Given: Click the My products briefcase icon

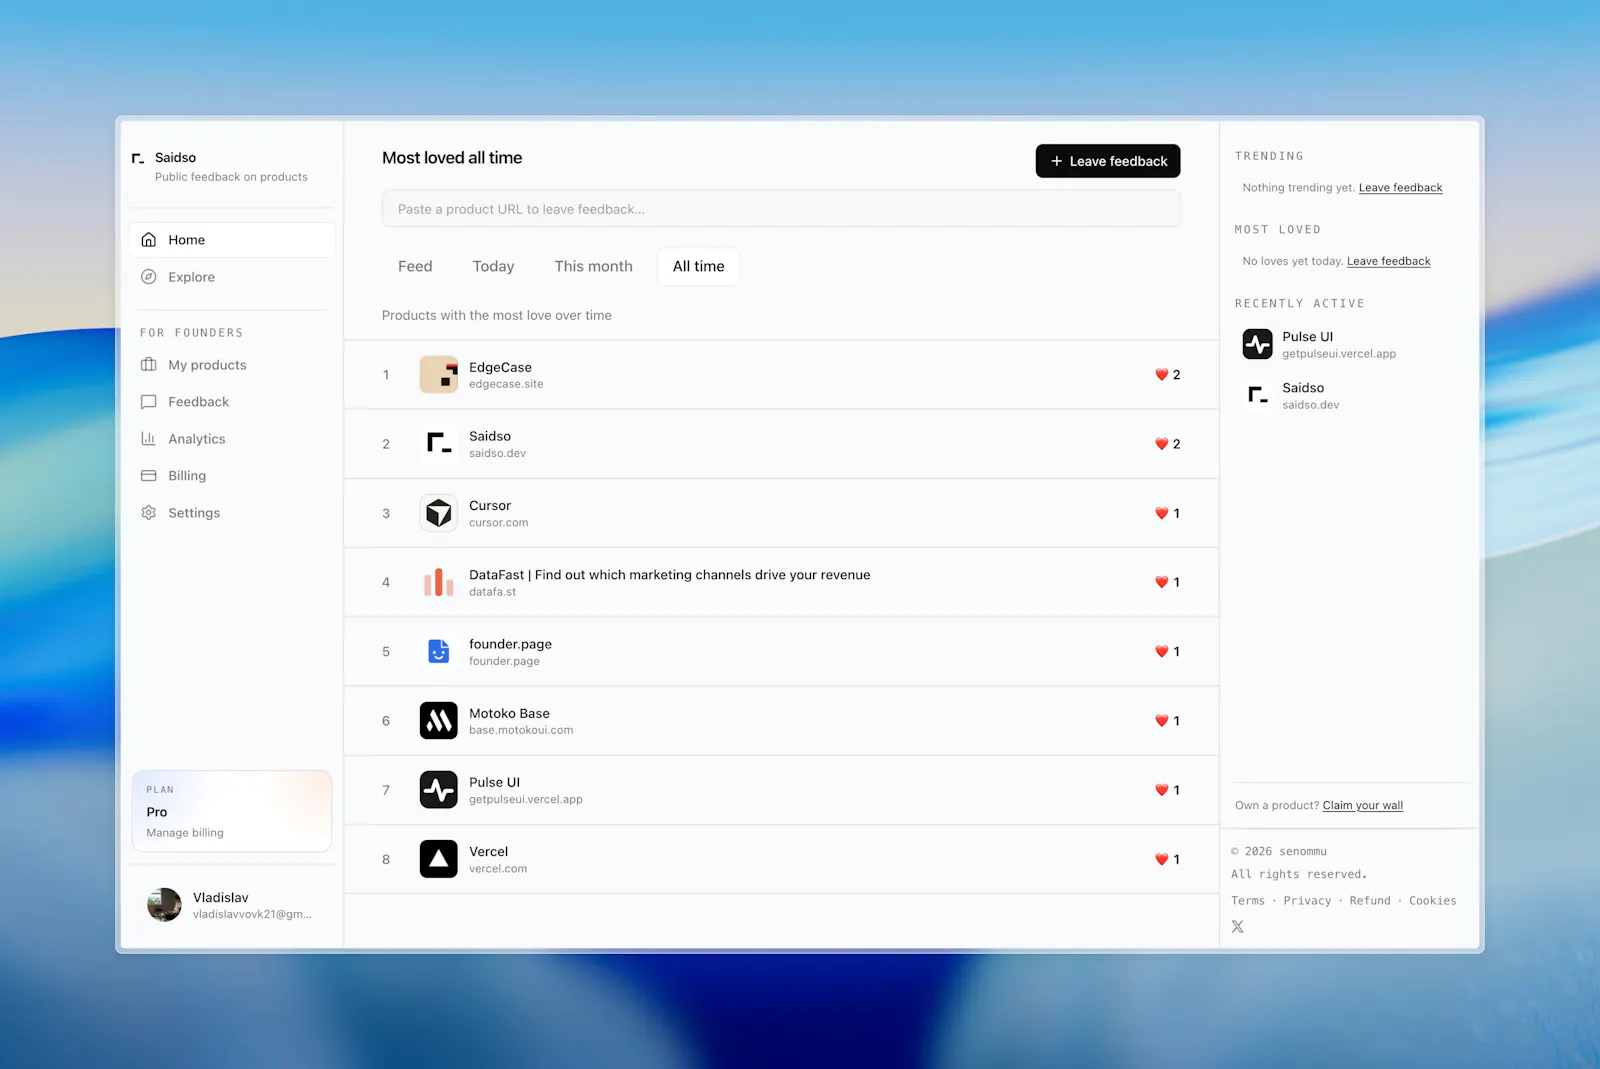Looking at the screenshot, I should 149,365.
